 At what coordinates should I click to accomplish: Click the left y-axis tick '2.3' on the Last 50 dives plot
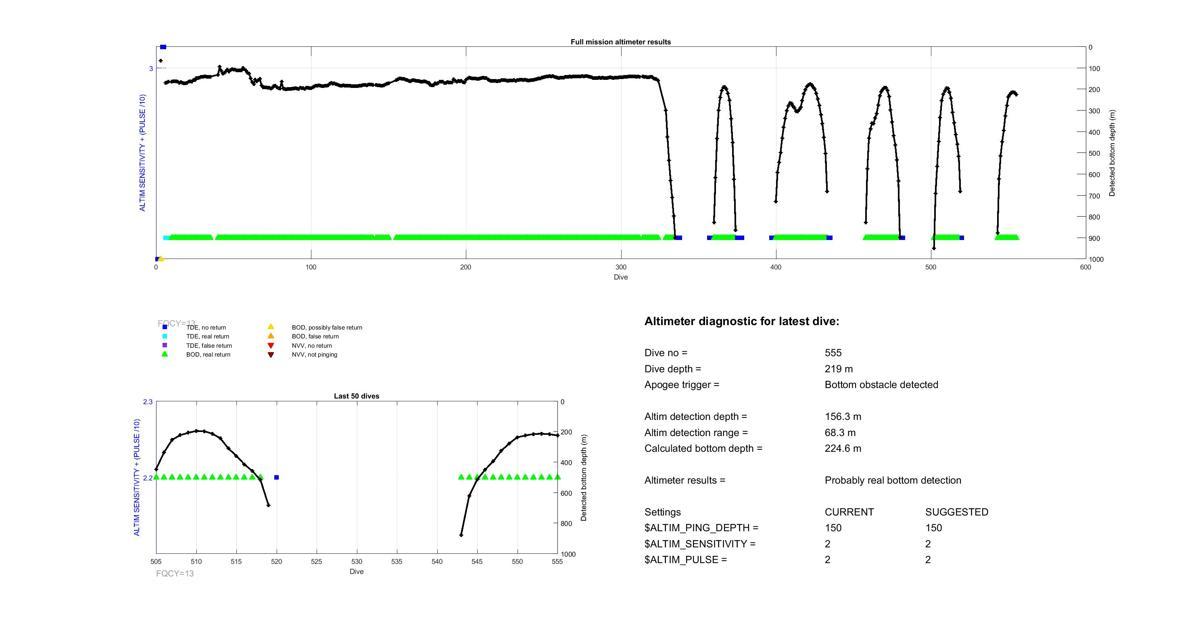pyautogui.click(x=148, y=402)
